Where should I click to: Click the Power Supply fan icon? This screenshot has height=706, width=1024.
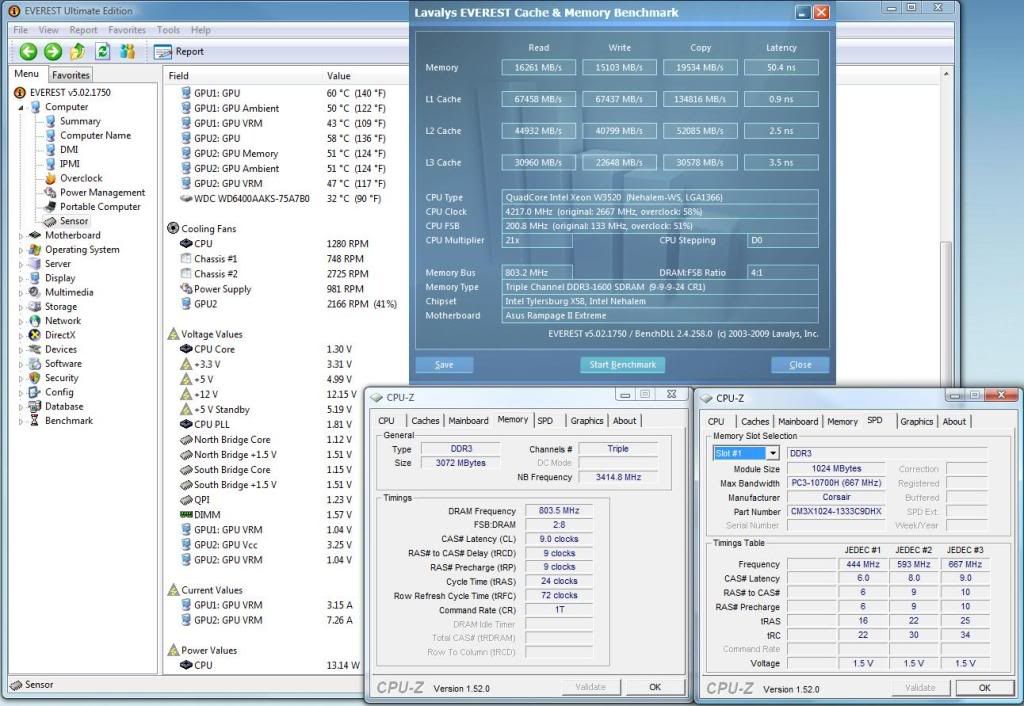pyautogui.click(x=186, y=289)
